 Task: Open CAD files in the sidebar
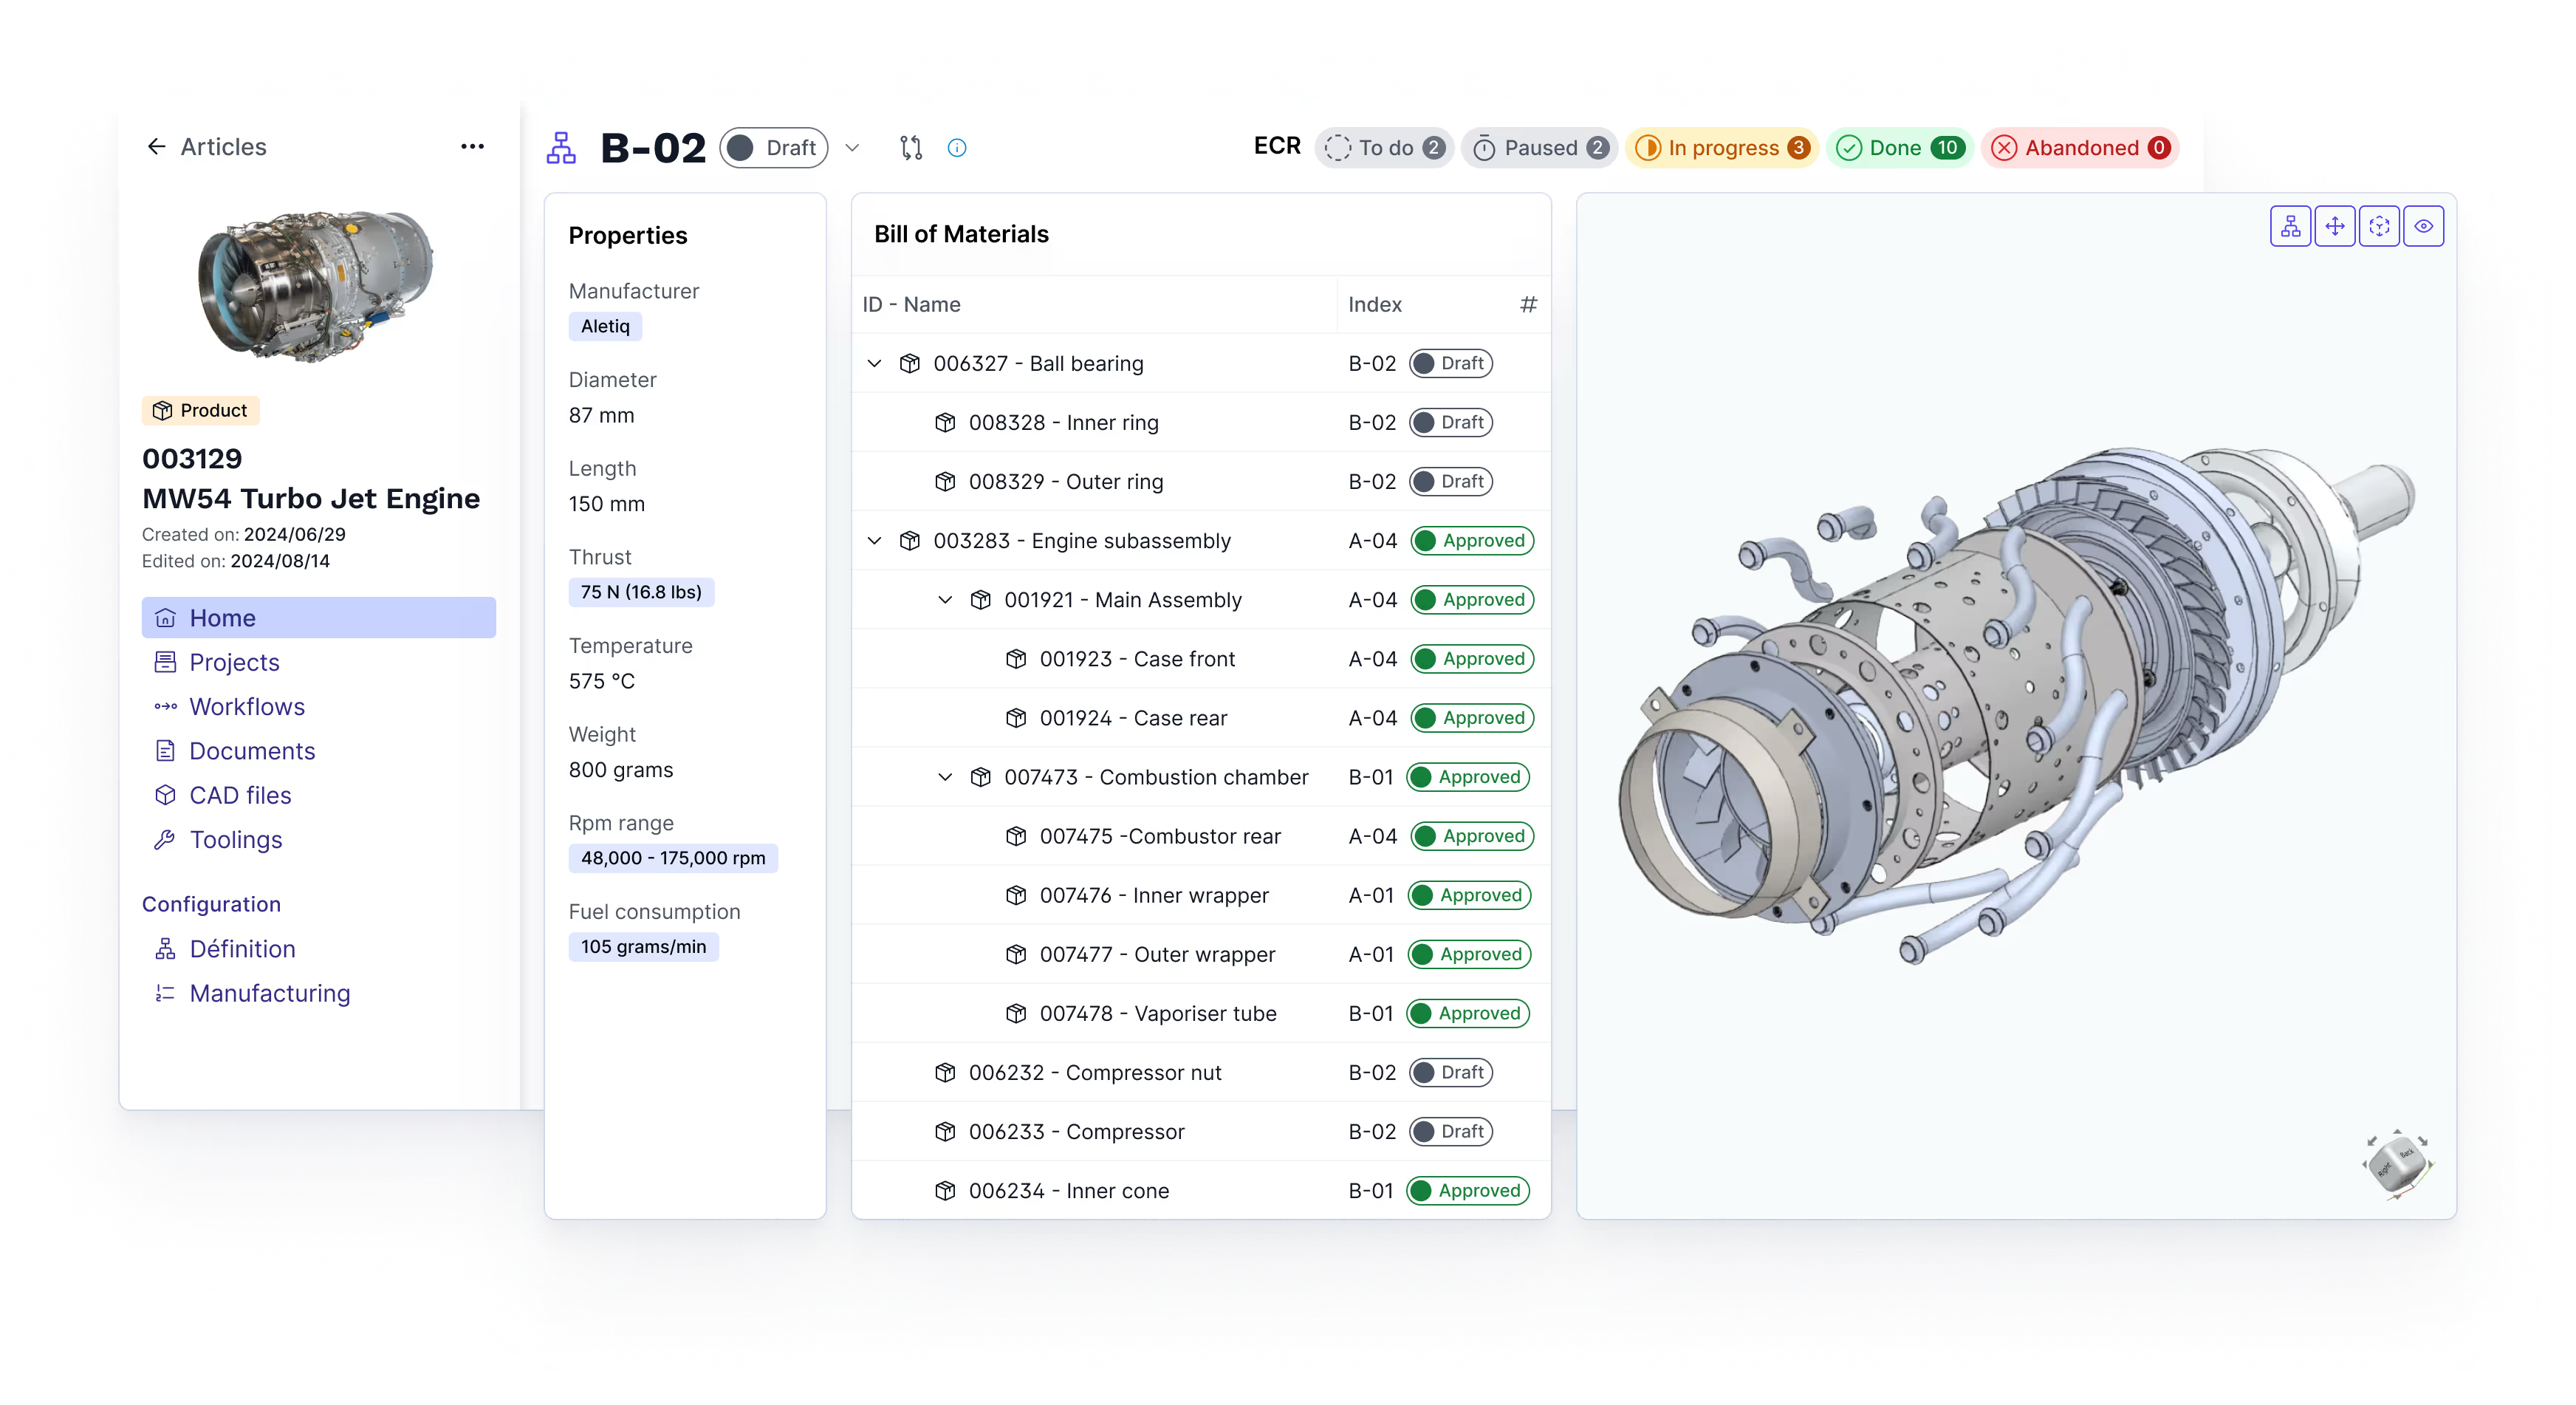(240, 795)
